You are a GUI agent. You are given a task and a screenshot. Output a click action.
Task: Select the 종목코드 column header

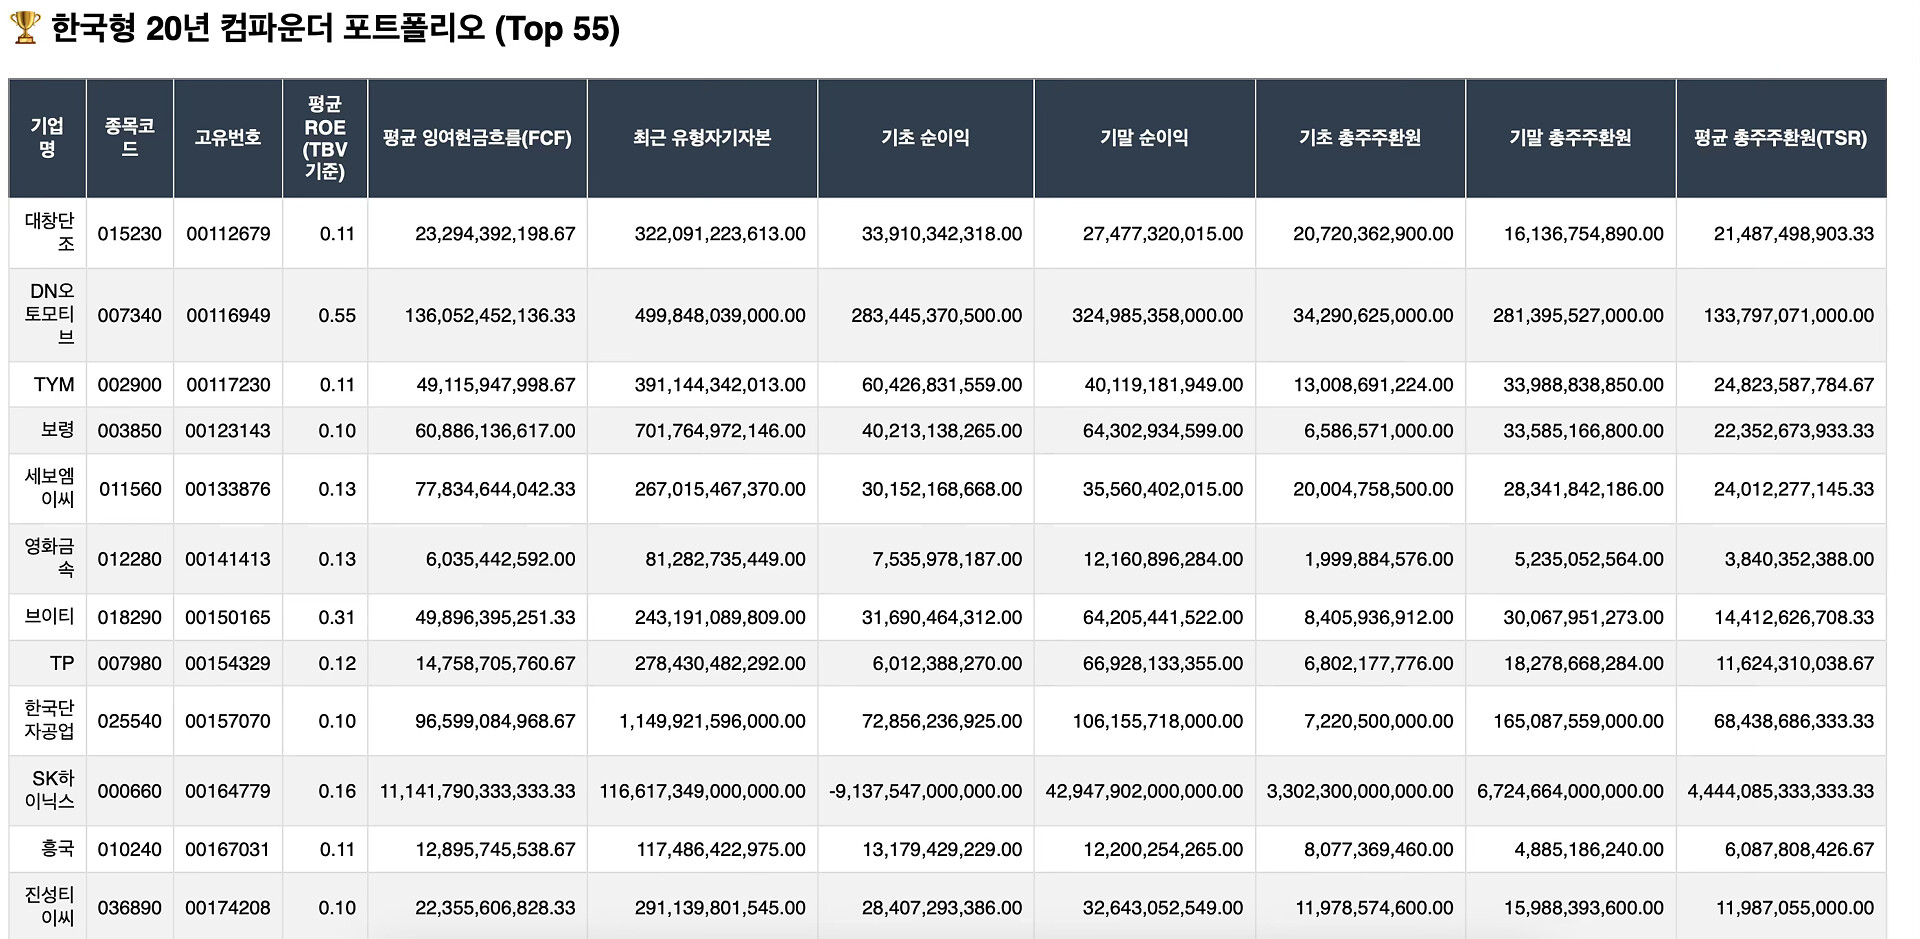[130, 138]
